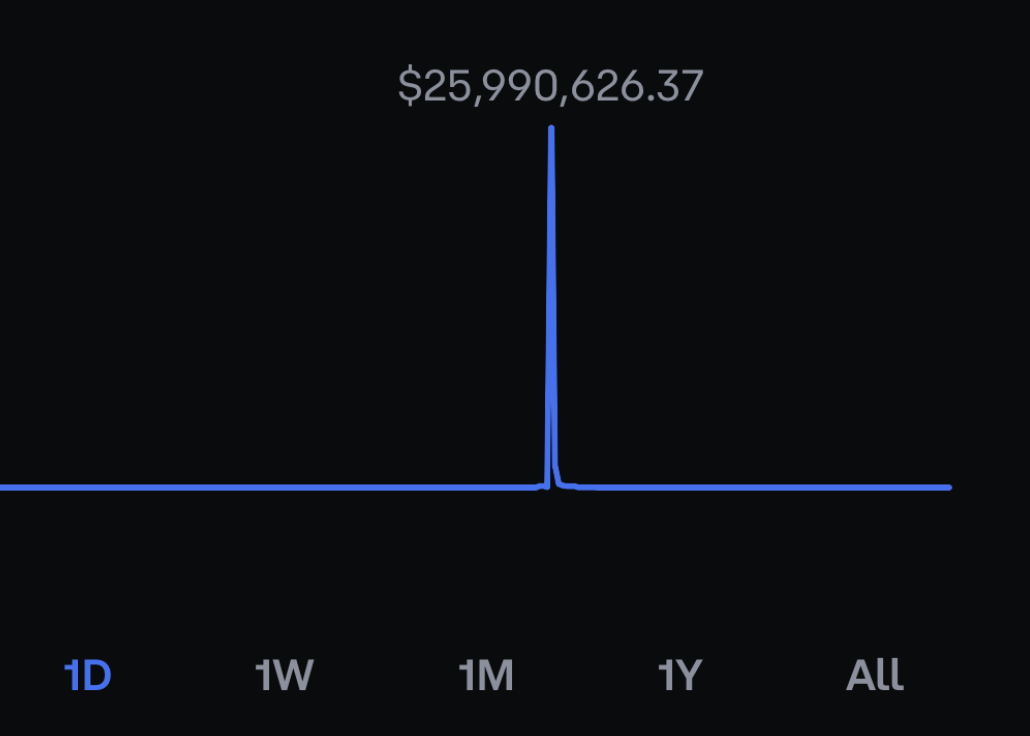
Task: Click the flat line just left of the spike
Action: (525, 488)
